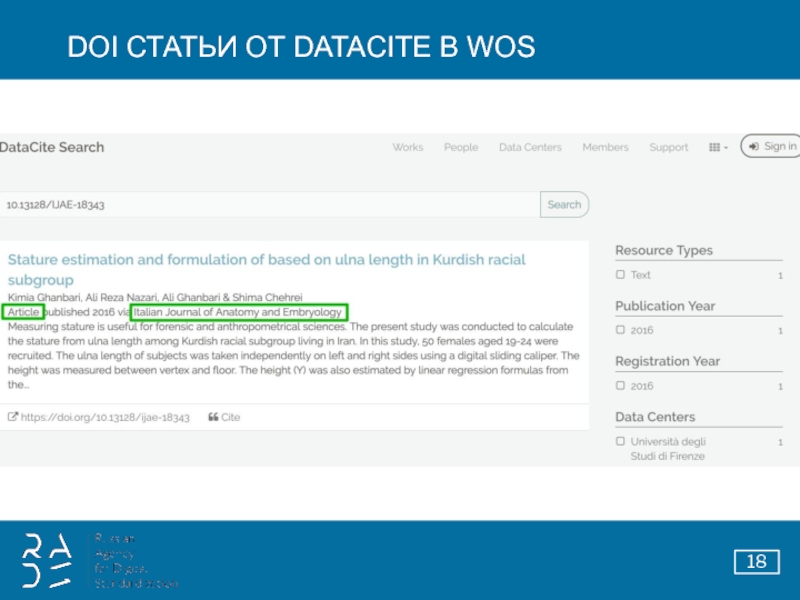Click the Article type label
This screenshot has height=600, width=800.
click(x=23, y=312)
